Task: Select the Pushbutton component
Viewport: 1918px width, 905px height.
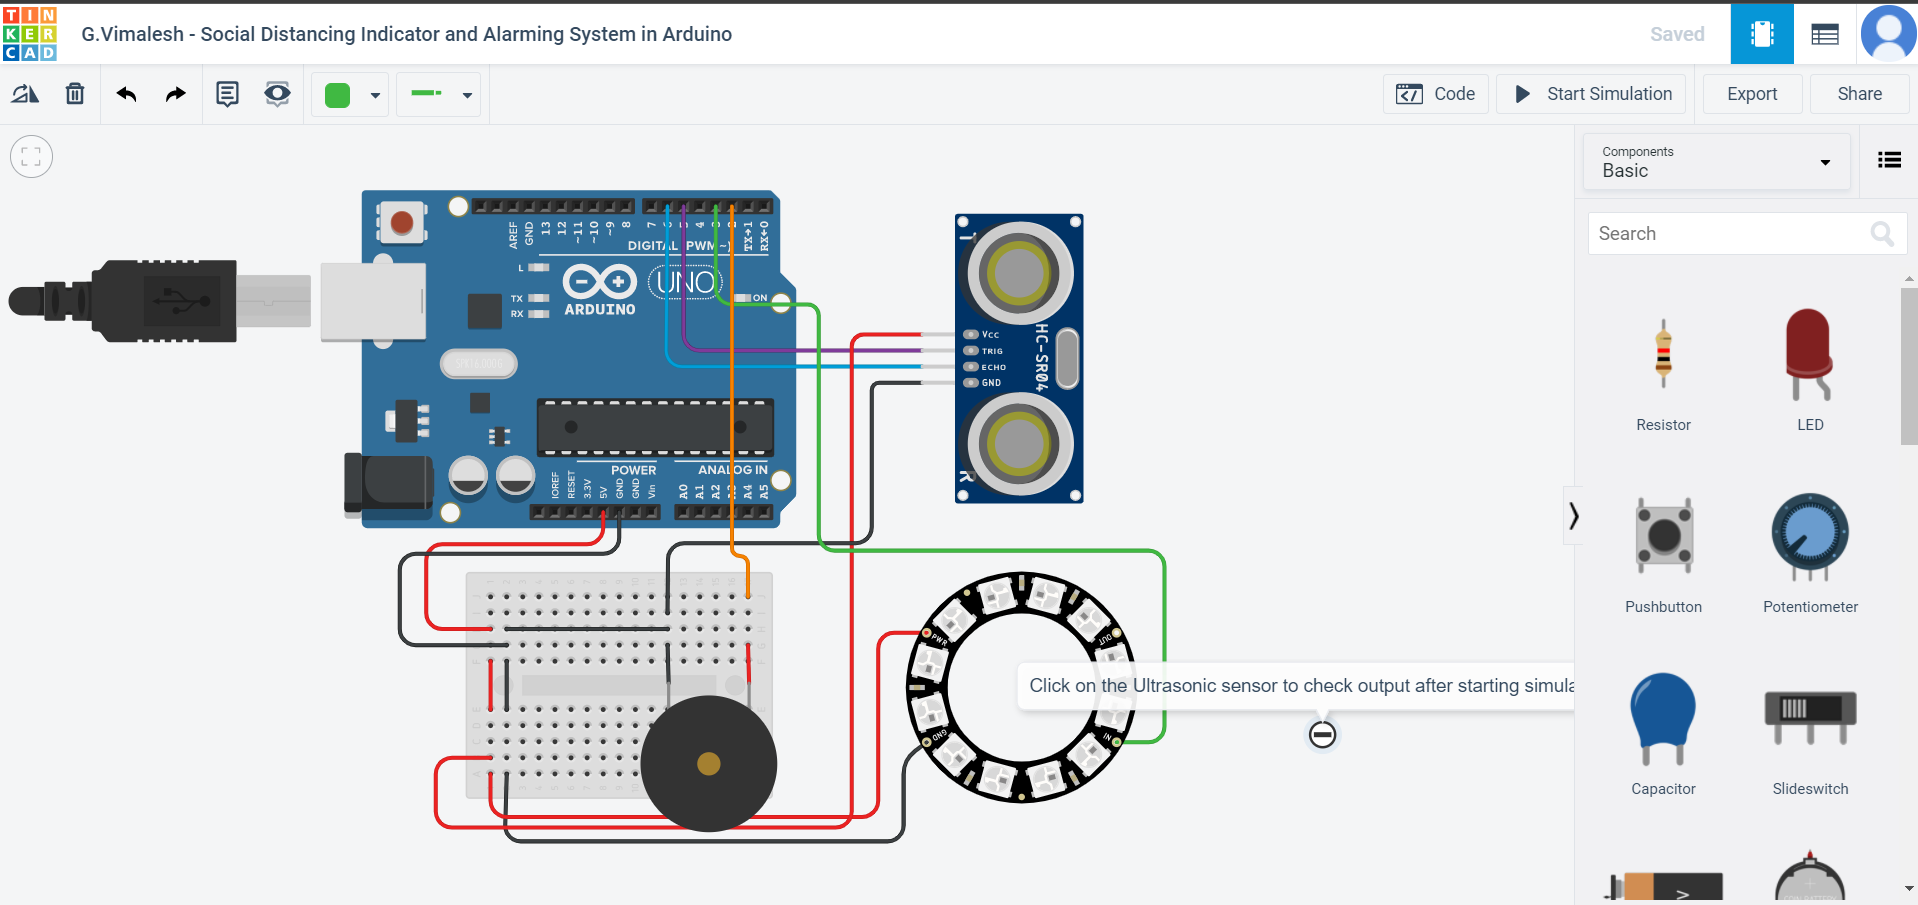Action: coord(1663,555)
